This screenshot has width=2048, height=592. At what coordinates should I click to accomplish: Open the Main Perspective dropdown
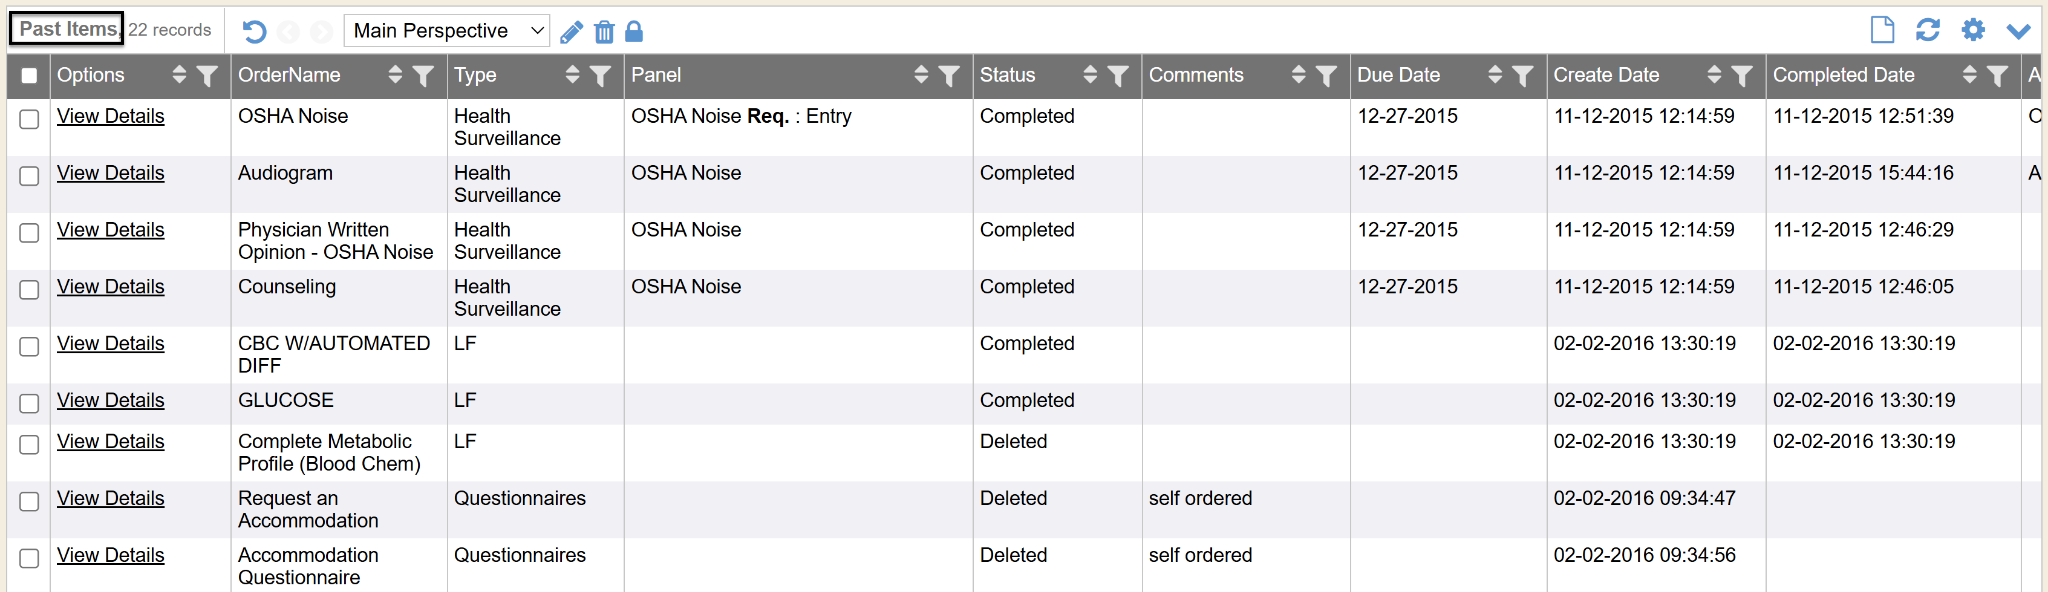447,31
